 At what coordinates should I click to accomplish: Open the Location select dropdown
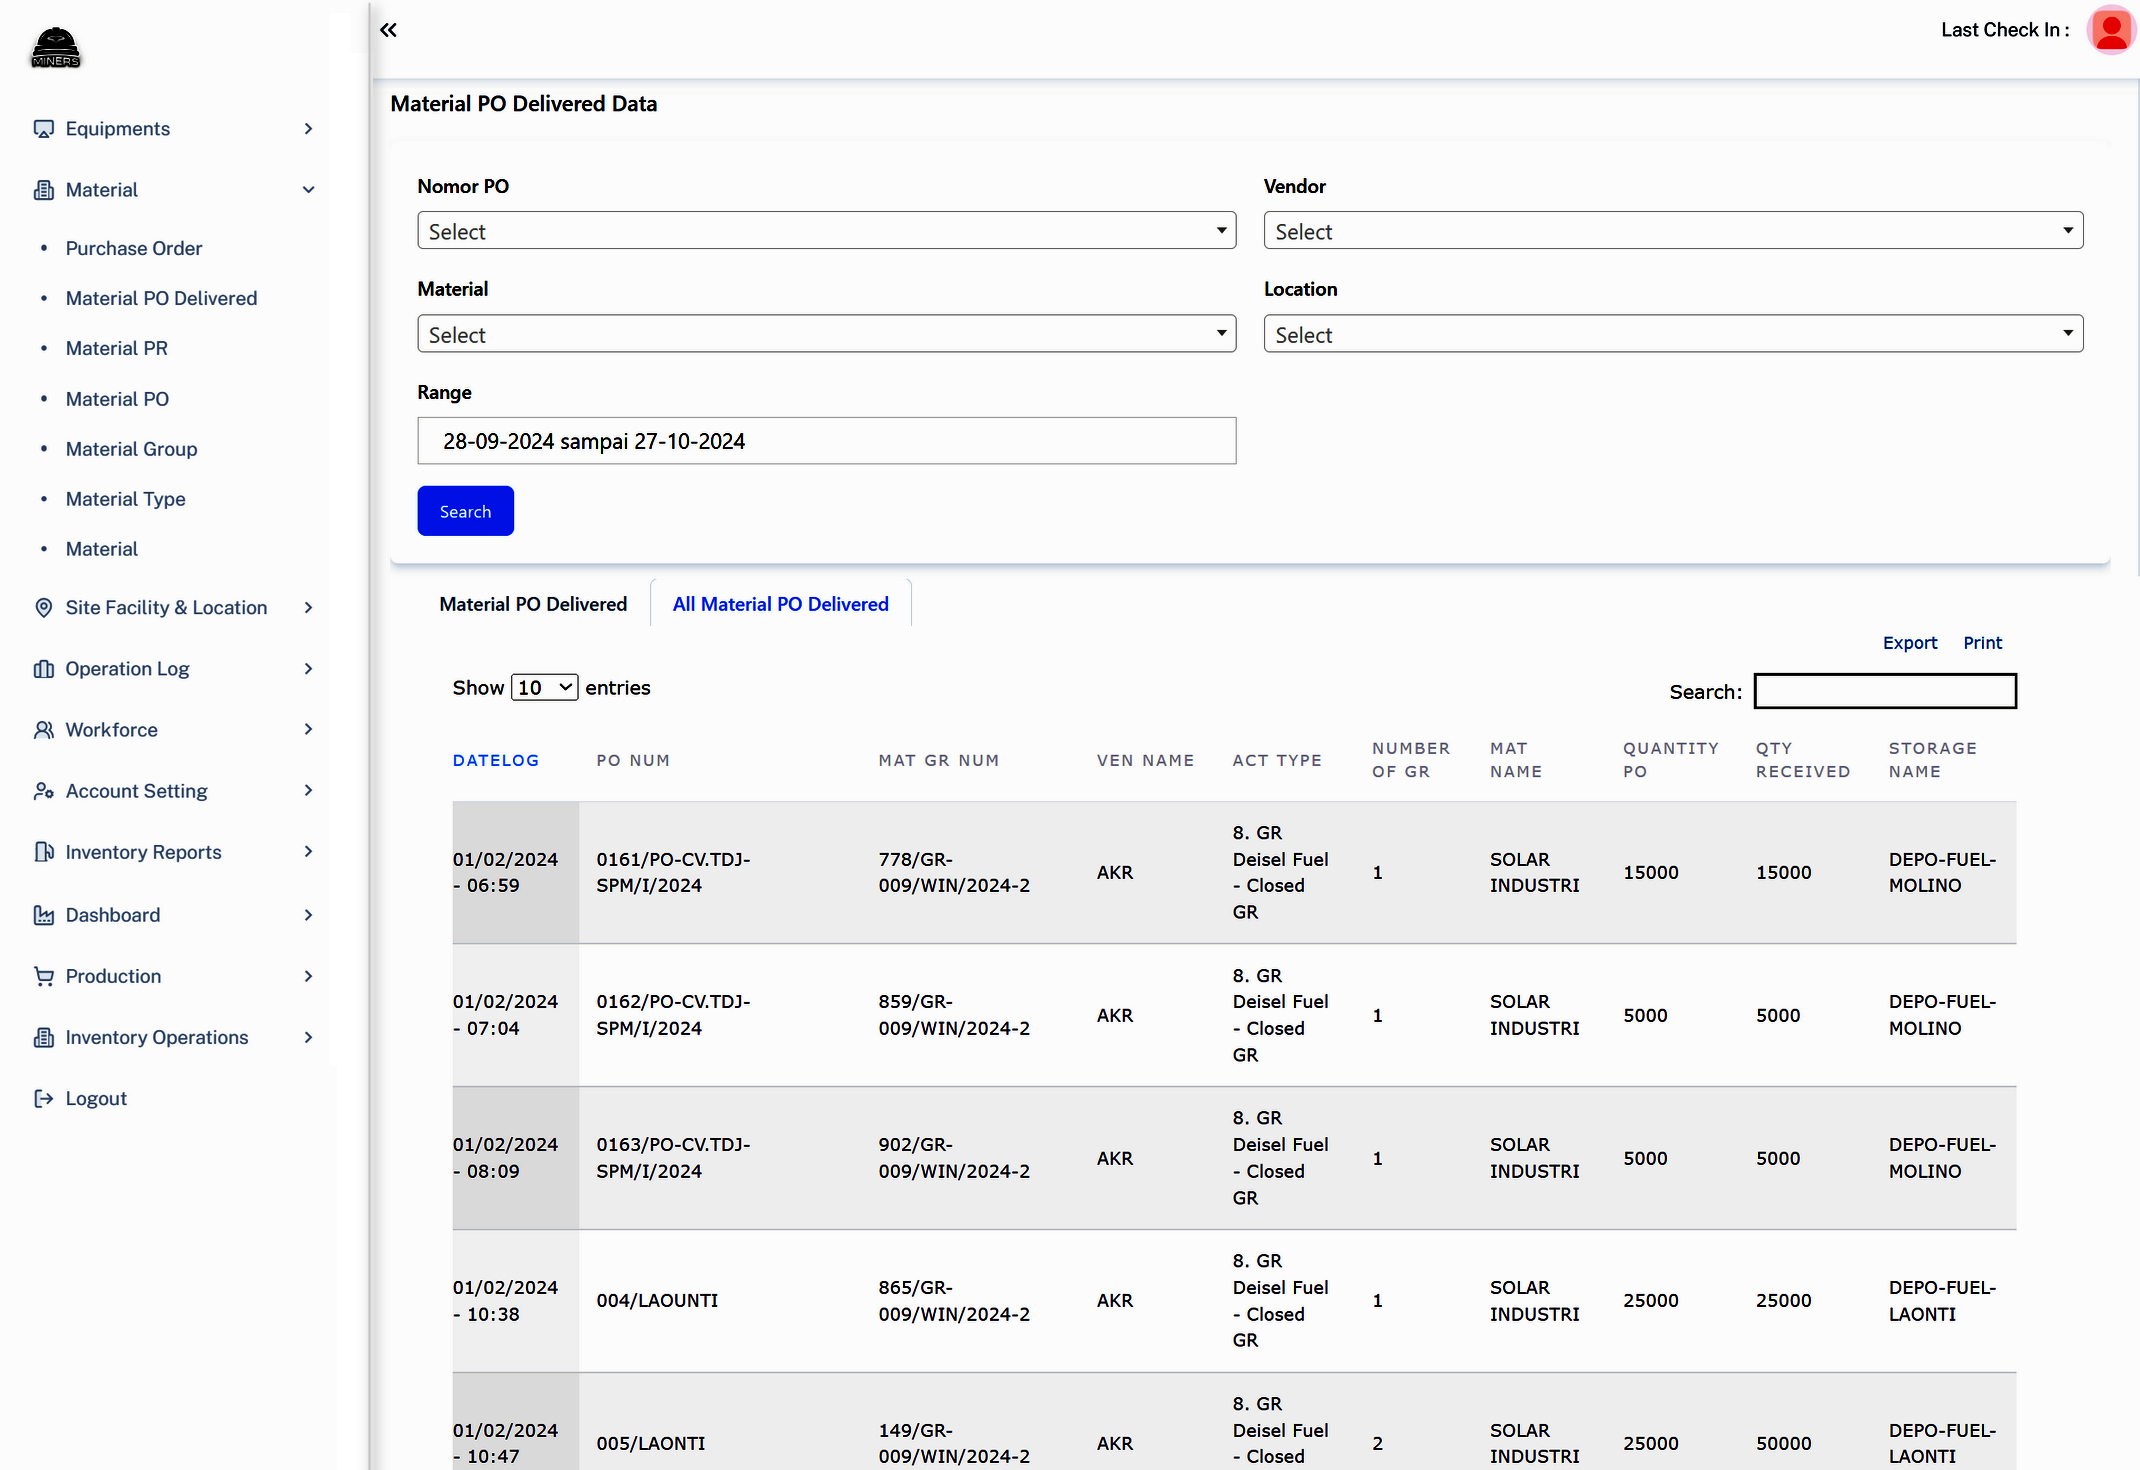click(x=1672, y=334)
